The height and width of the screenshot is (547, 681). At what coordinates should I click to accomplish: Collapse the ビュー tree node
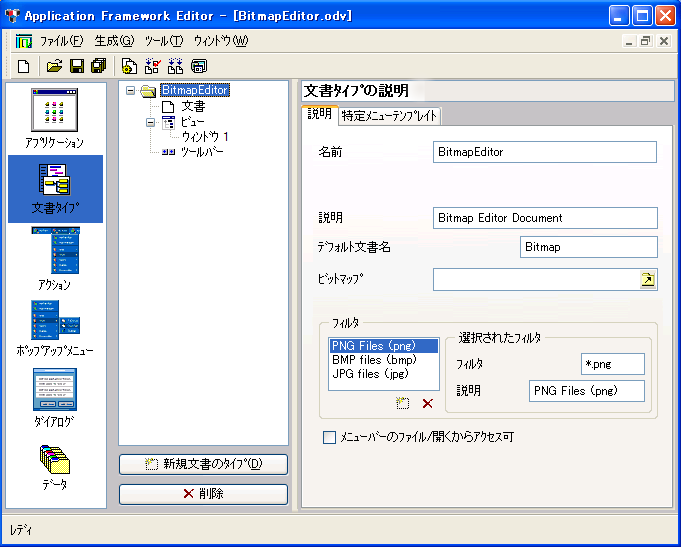click(151, 122)
